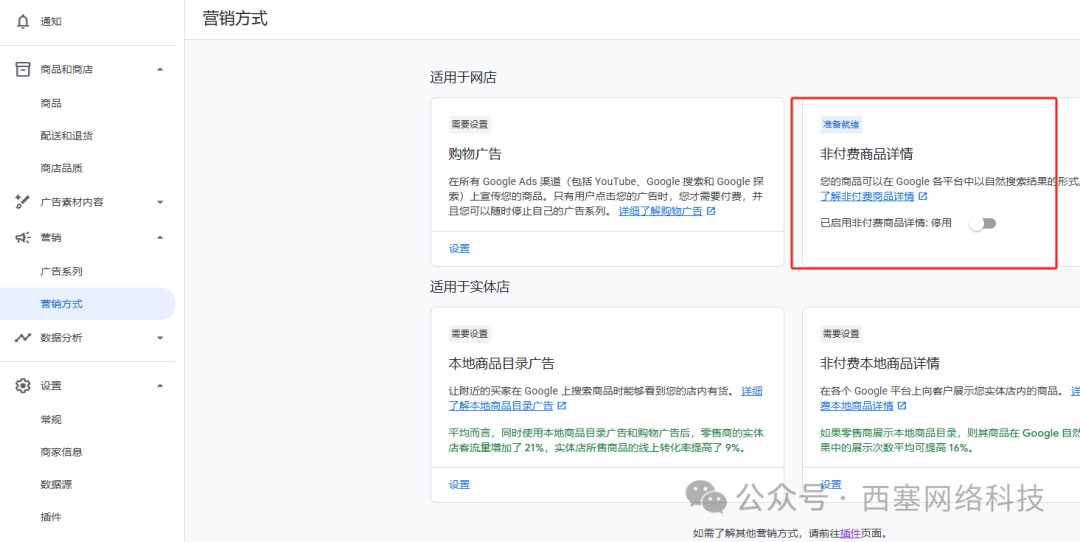The height and width of the screenshot is (542, 1080).
Task: Click external link icon after 了解本地商品目录广告
Action: coord(562,406)
